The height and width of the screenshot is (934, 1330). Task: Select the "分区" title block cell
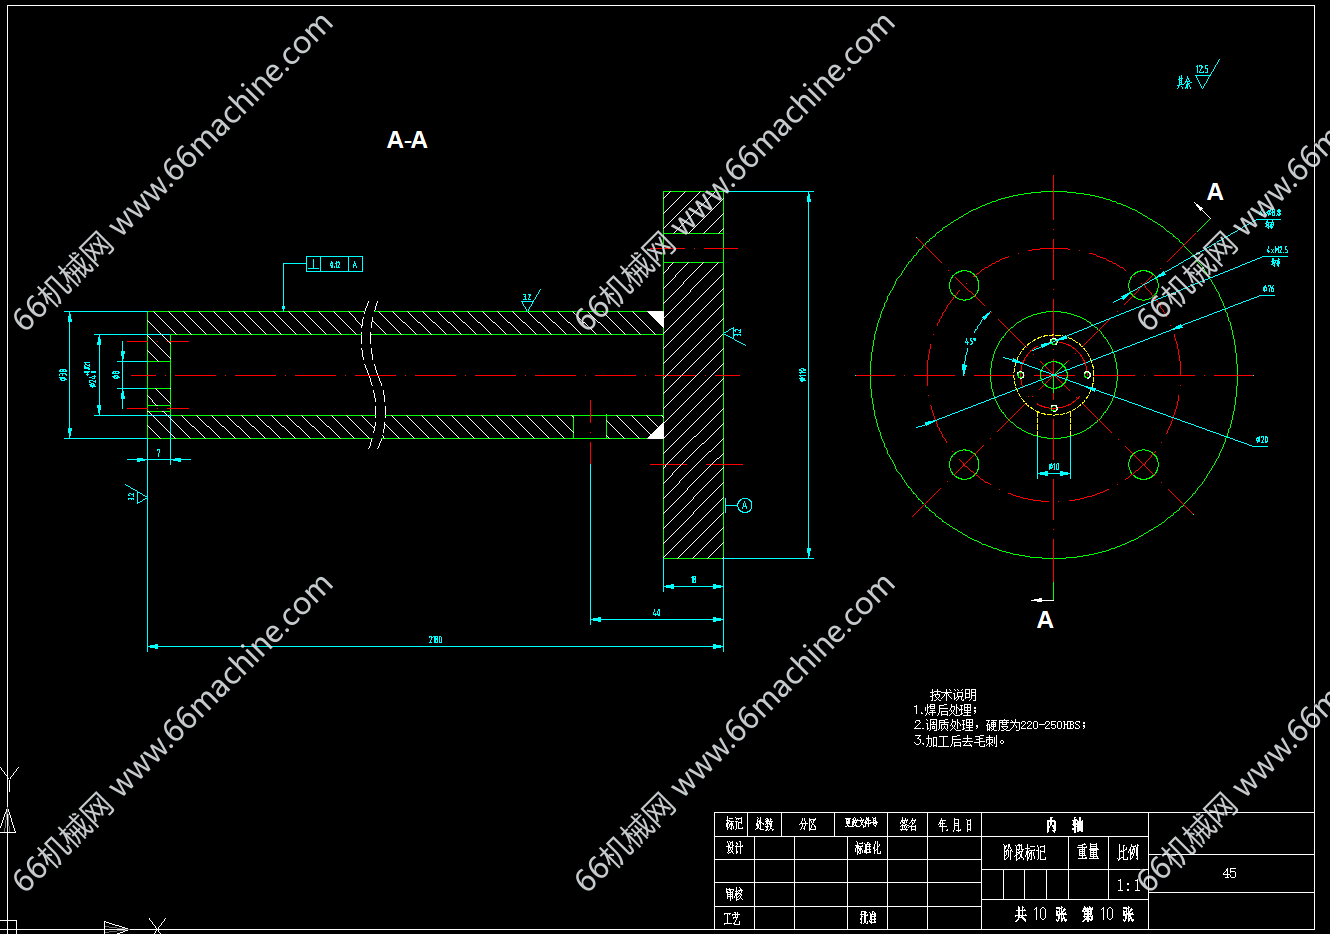(x=808, y=824)
